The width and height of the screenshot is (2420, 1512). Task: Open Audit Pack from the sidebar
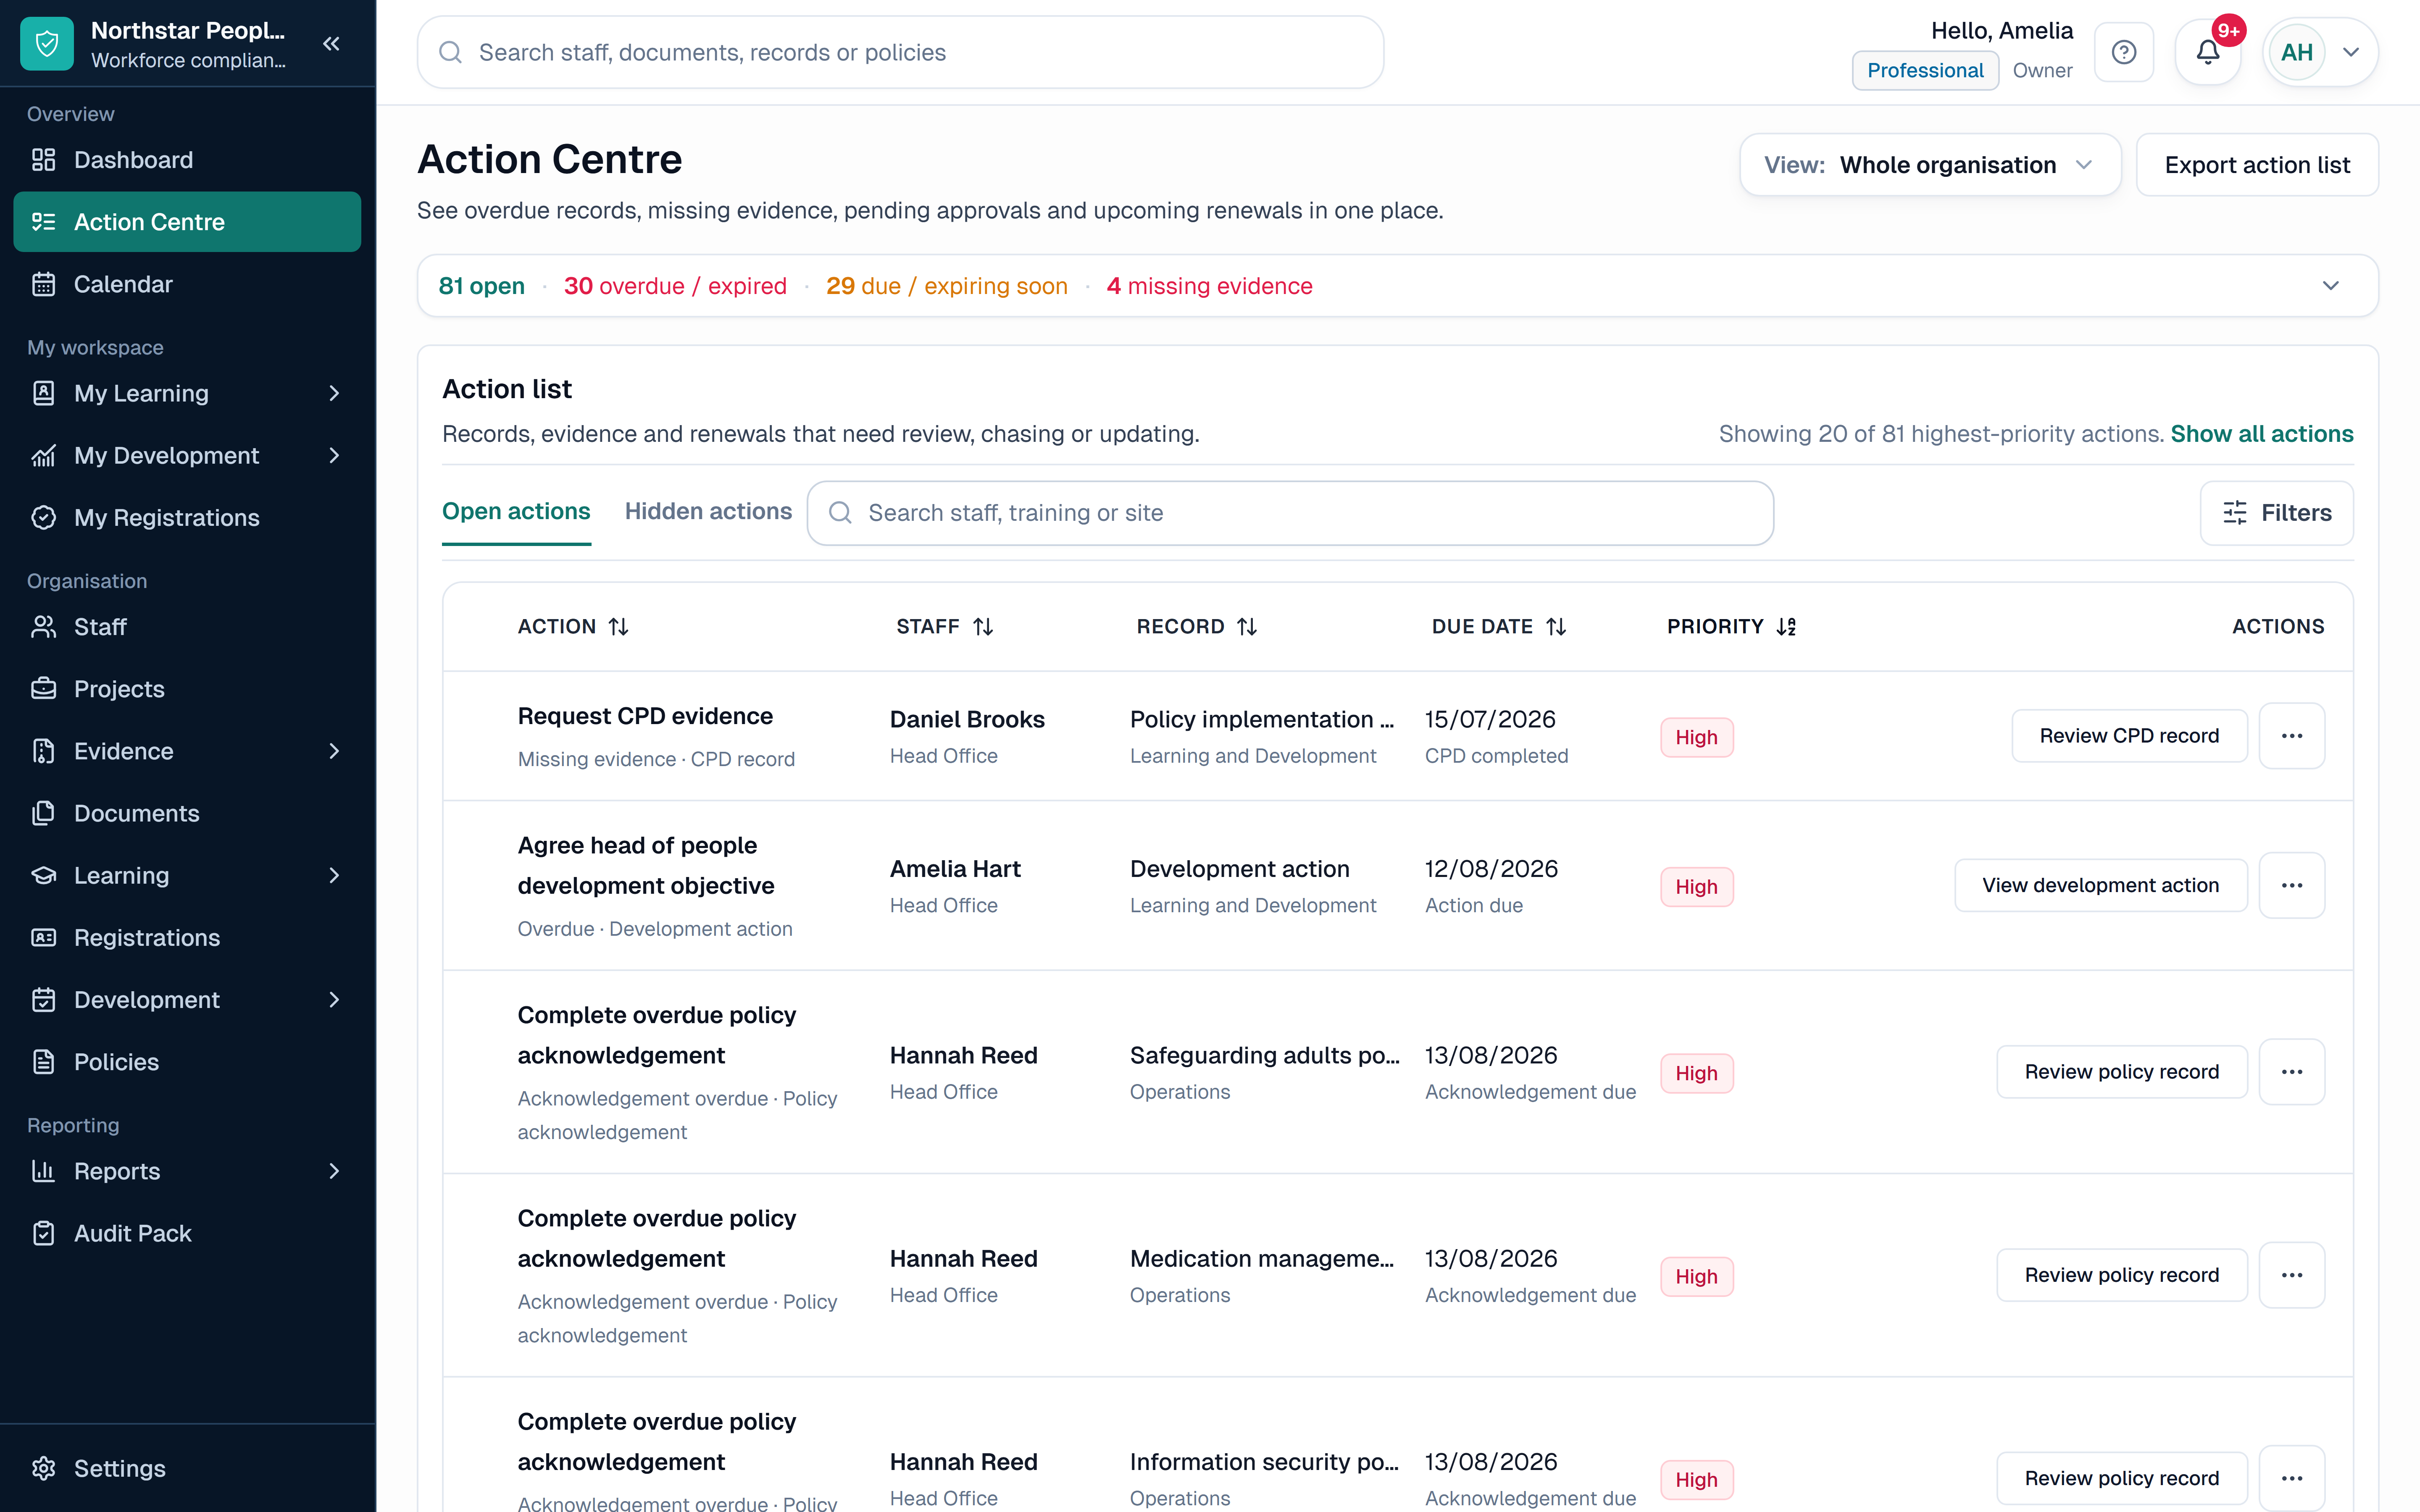click(x=187, y=1233)
